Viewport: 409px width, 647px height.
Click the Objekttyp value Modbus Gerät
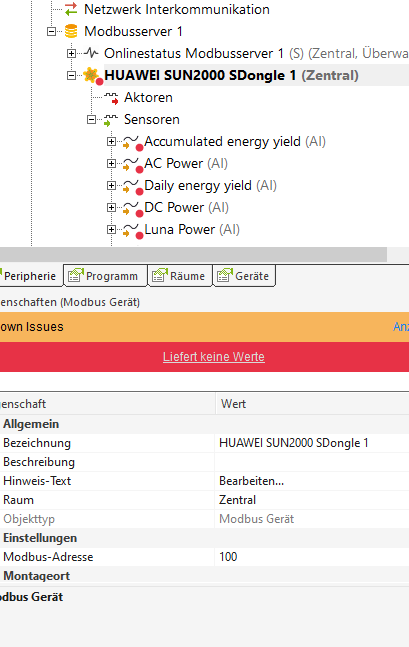click(256, 519)
